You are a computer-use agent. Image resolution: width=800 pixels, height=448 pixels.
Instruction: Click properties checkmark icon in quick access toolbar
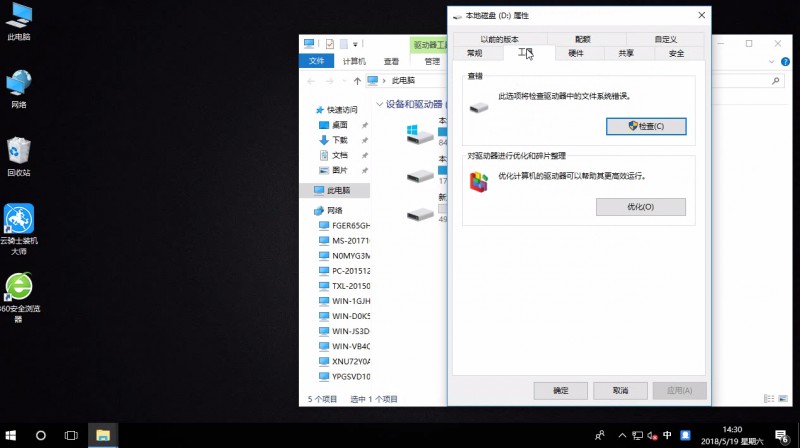pyautogui.click(x=330, y=44)
